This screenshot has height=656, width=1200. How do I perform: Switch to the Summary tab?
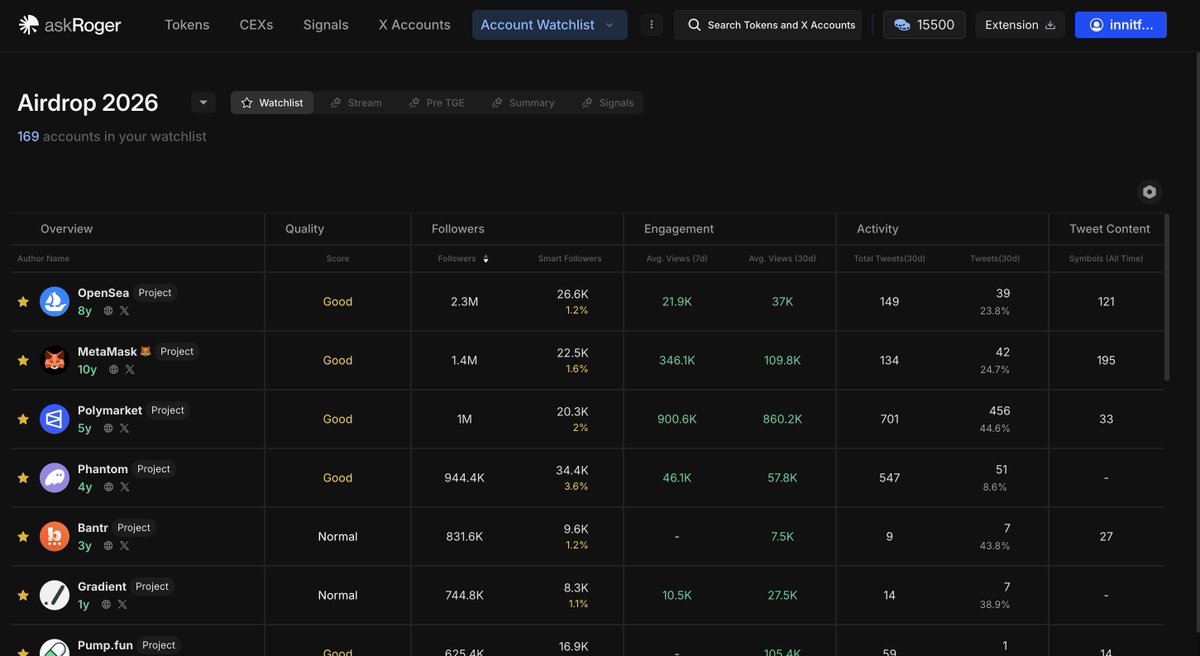[522, 102]
